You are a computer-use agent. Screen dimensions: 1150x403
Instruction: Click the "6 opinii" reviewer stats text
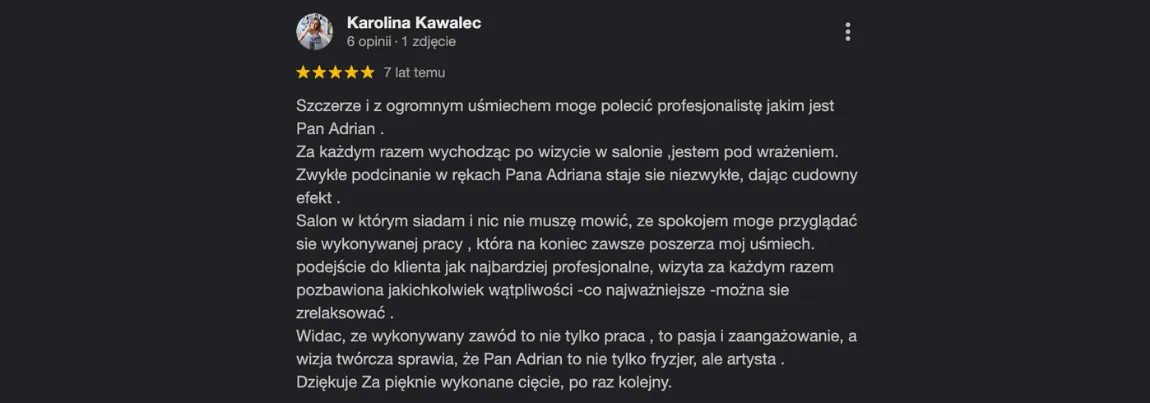point(370,42)
